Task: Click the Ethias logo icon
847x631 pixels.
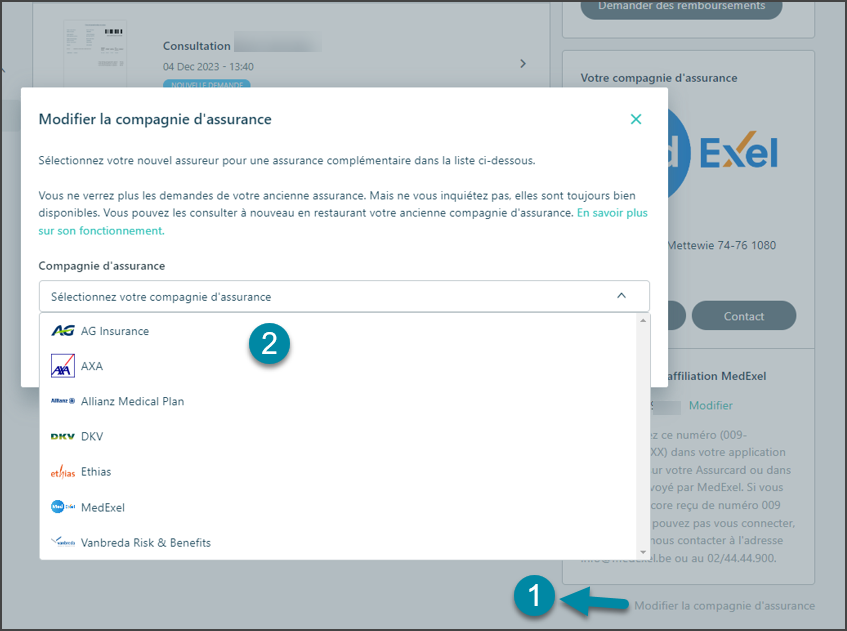Action: coord(63,472)
